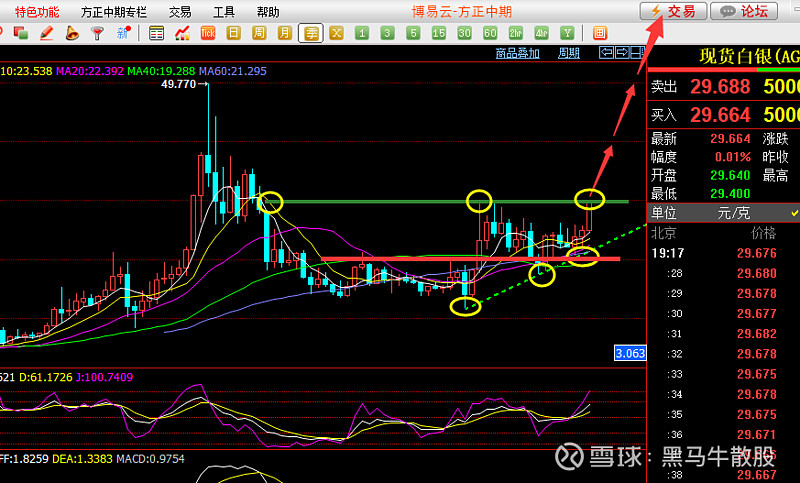
Task: Select the monthly (月) period icon
Action: tap(286, 33)
